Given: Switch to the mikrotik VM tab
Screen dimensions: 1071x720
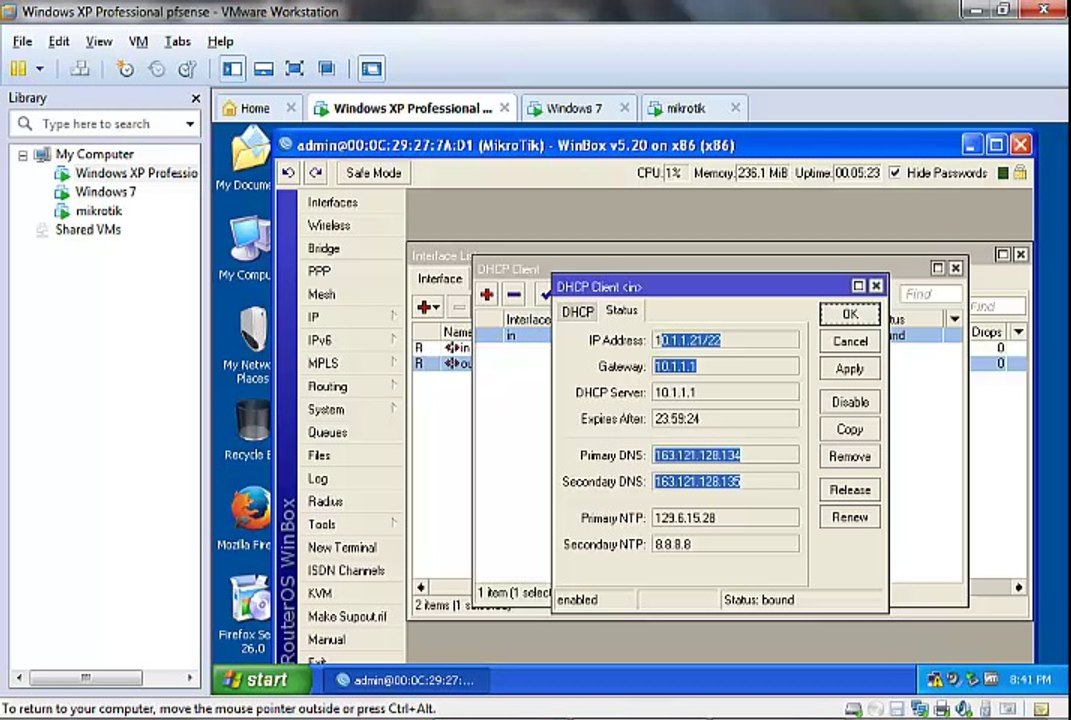Looking at the screenshot, I should [694, 108].
